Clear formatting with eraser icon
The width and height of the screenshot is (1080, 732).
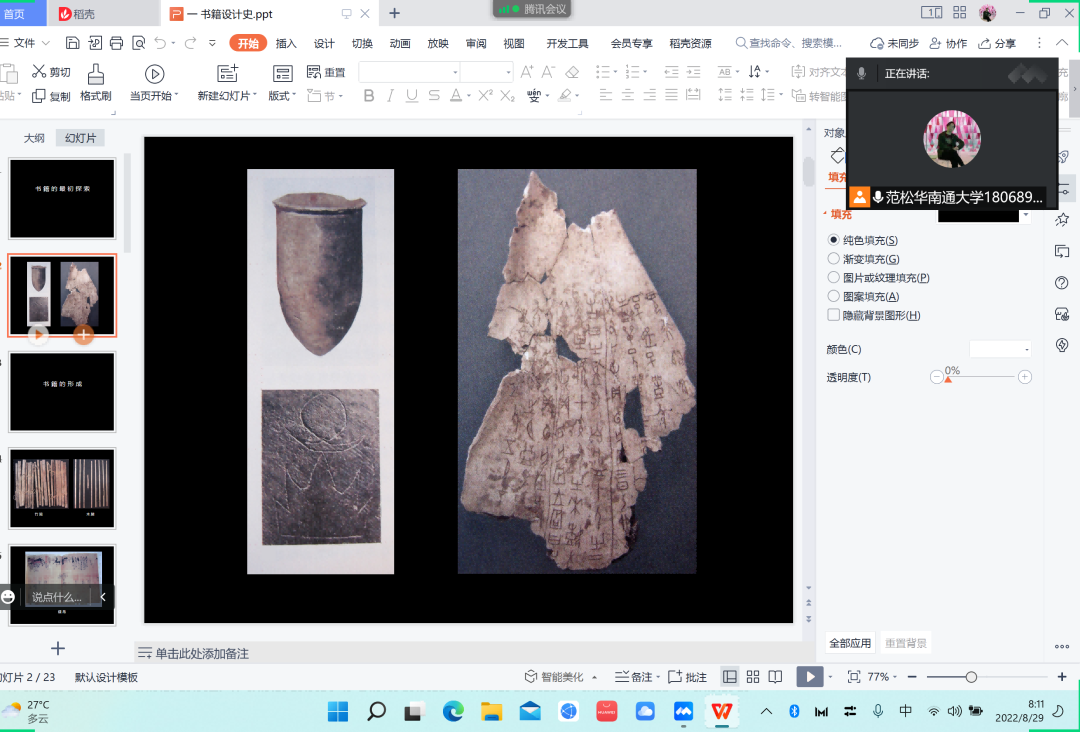tap(572, 72)
